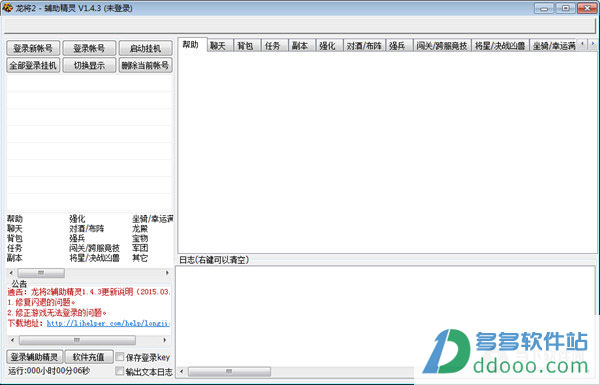Click the runtime text 运行:000小时00分06秒

[49, 371]
